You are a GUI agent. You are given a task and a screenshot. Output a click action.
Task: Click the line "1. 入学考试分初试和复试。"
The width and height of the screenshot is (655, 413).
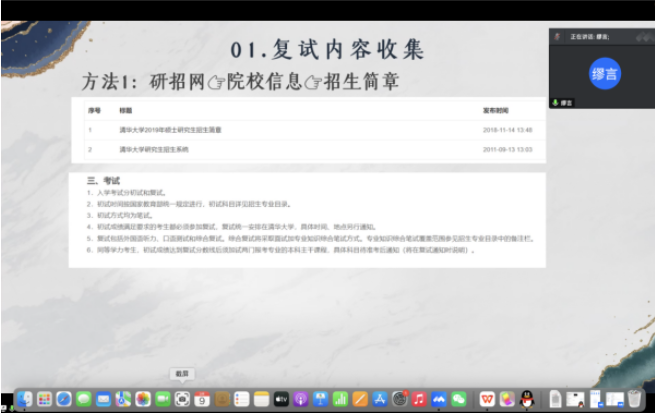(127, 193)
